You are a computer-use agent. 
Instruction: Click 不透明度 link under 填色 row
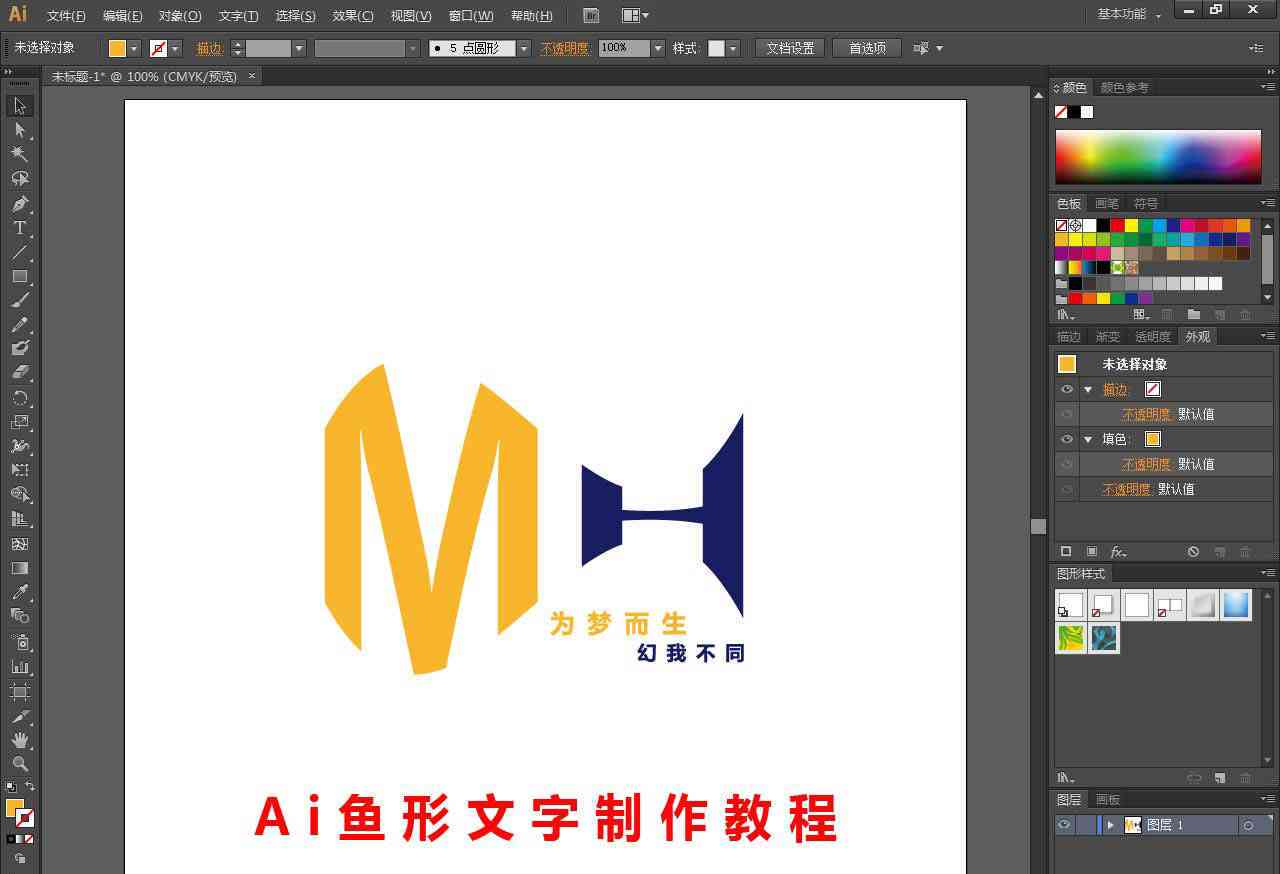click(1146, 464)
